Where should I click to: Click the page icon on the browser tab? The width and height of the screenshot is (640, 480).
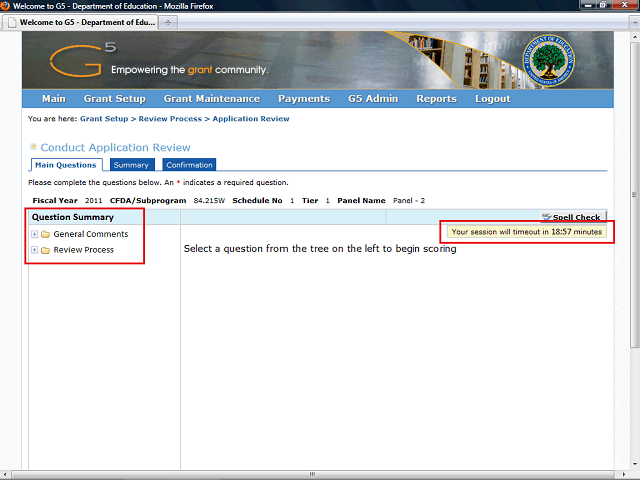[x=13, y=22]
